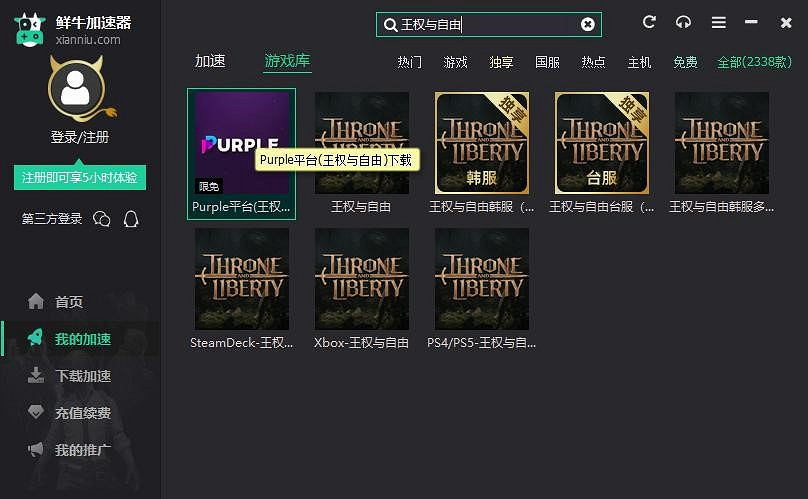Click the magnifier search icon
Viewport: 808px width, 499px height.
[389, 24]
